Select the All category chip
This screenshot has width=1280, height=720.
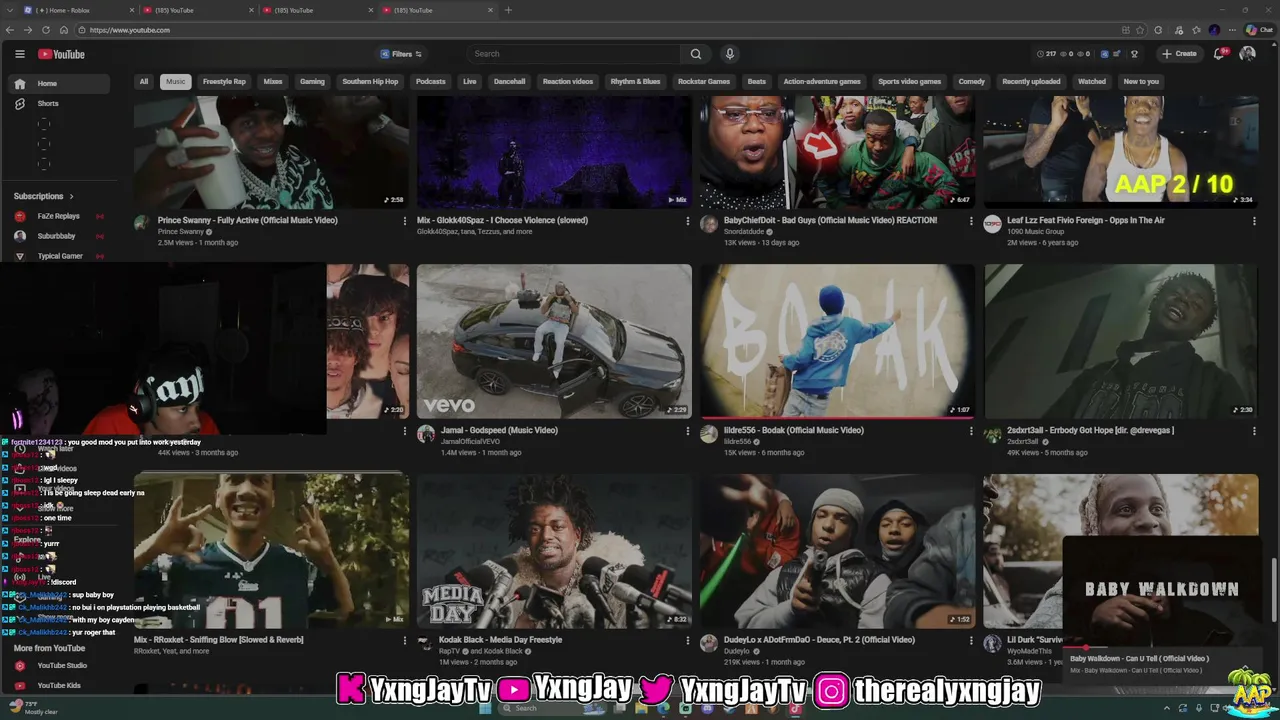(x=144, y=82)
